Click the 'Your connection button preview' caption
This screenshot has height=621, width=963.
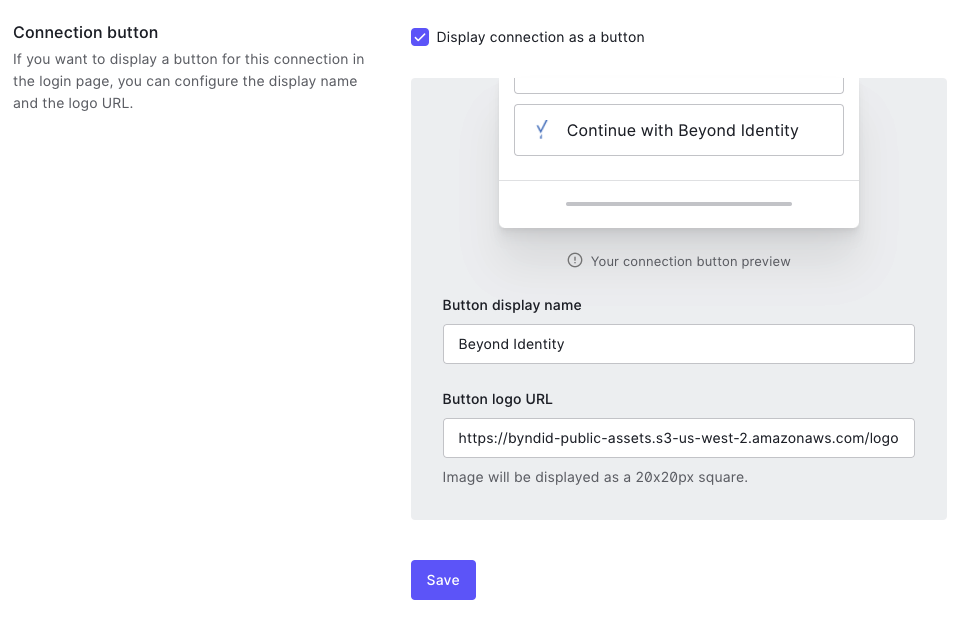(x=690, y=262)
